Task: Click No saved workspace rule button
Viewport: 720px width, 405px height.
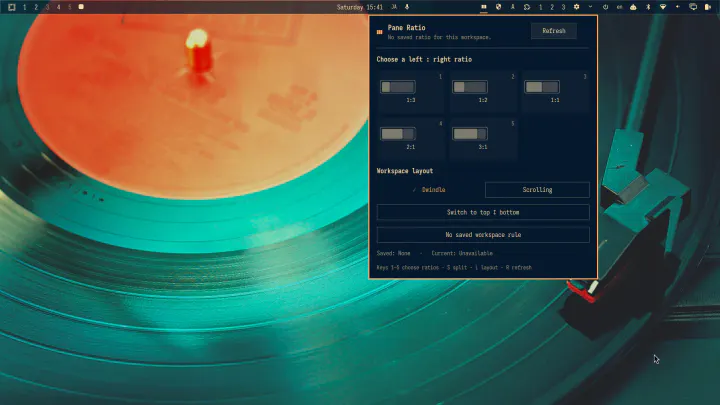Action: coord(483,235)
